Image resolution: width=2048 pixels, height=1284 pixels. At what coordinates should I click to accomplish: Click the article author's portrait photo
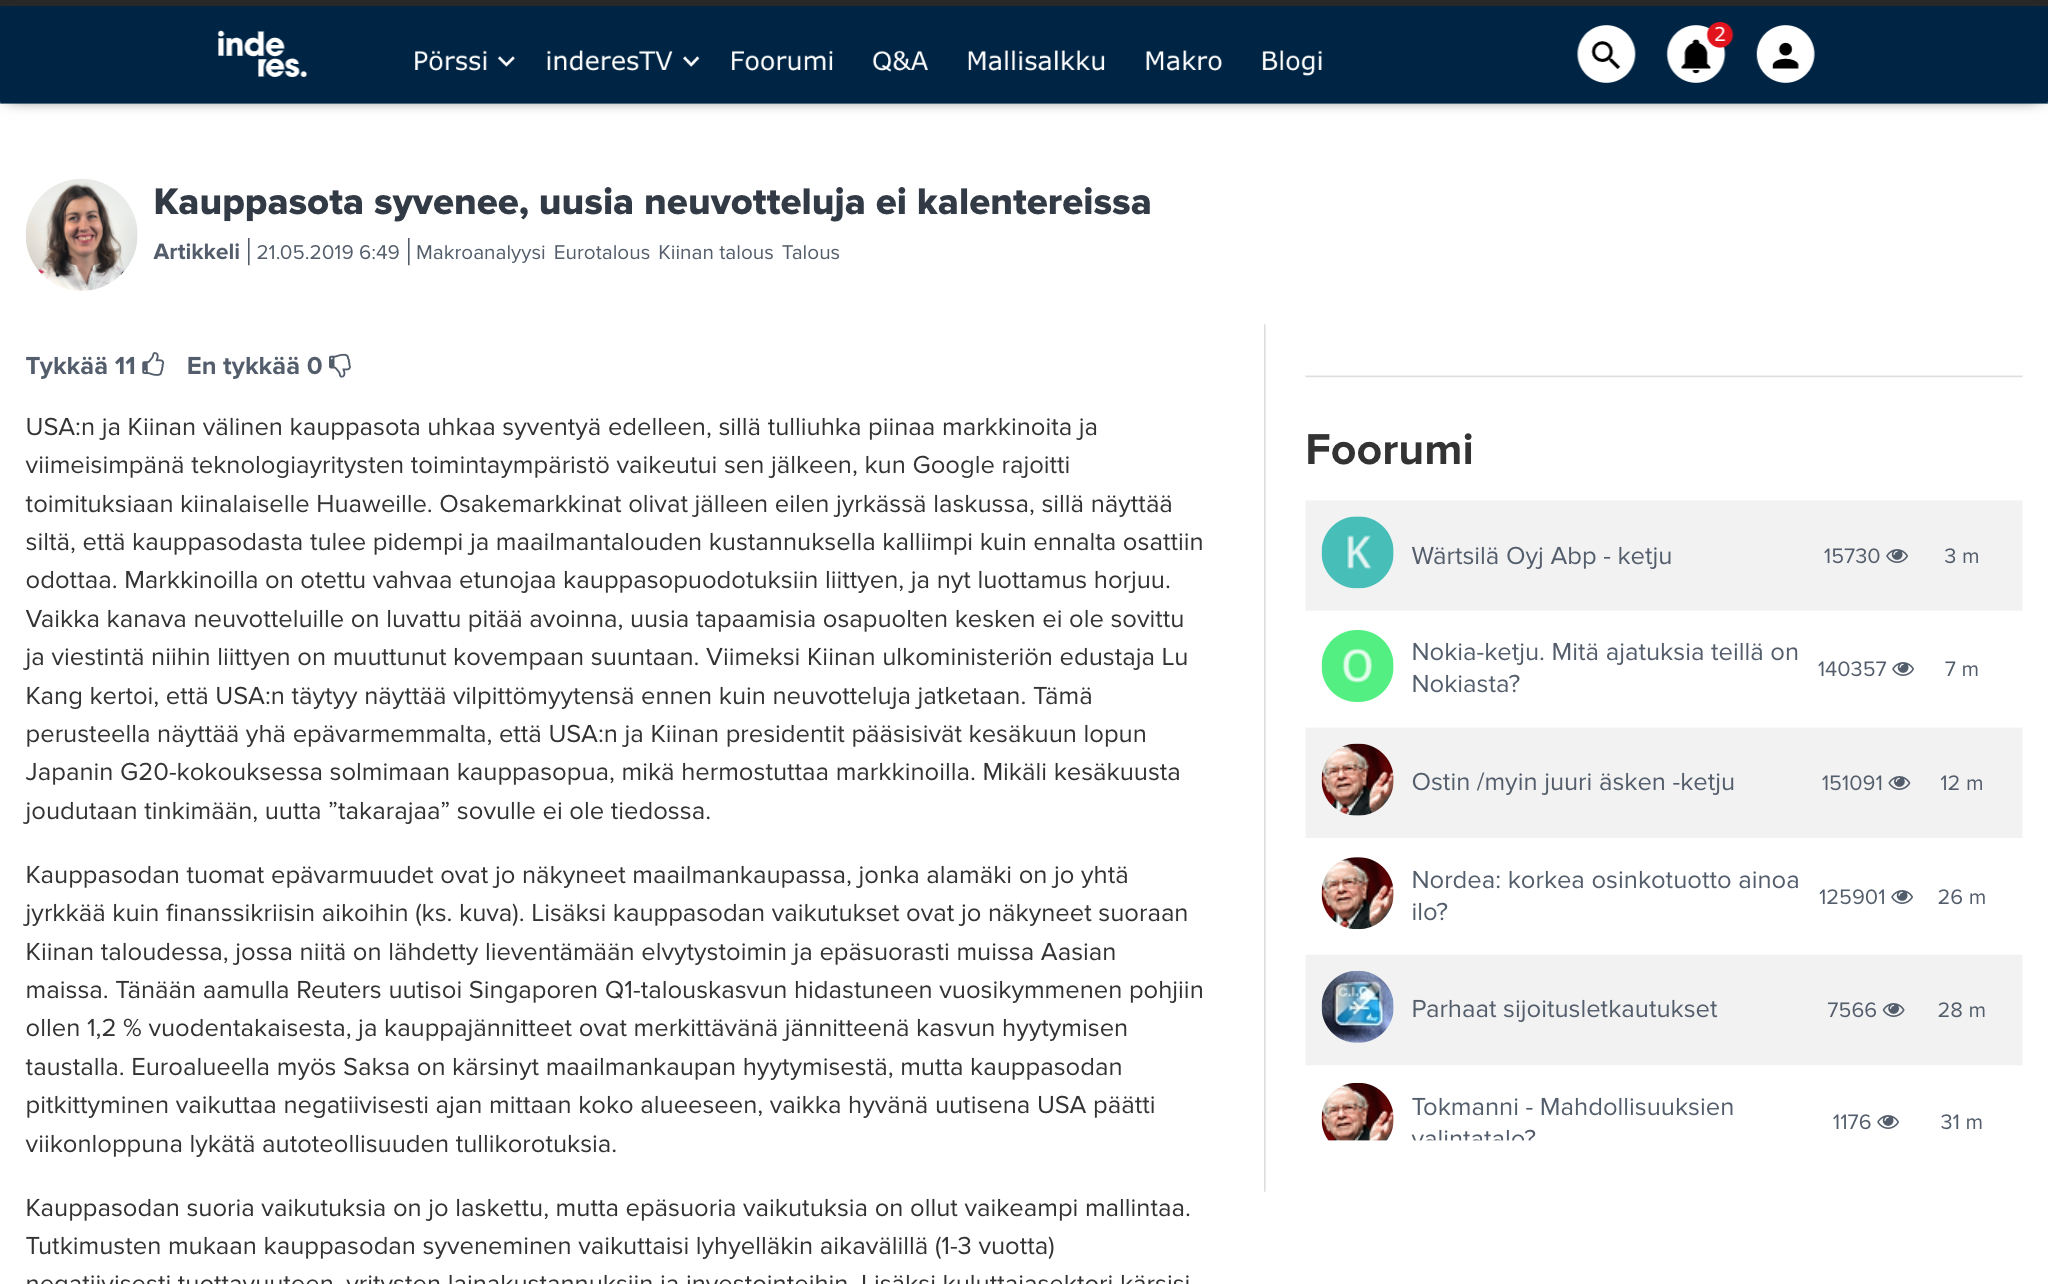tap(81, 235)
